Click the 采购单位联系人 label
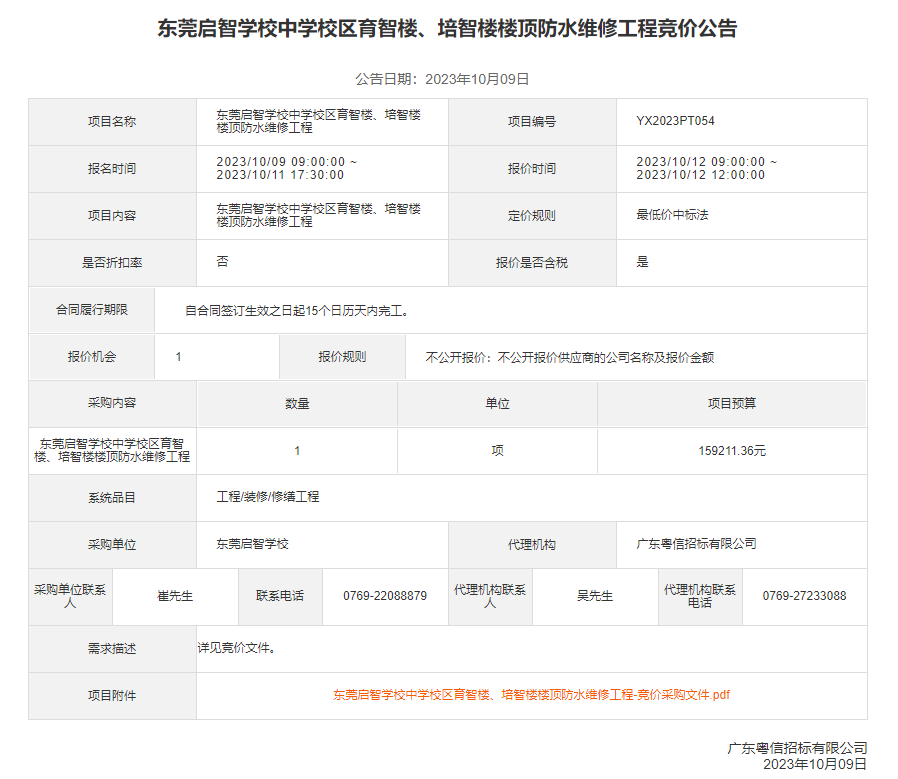The image size is (898, 779). (70, 596)
